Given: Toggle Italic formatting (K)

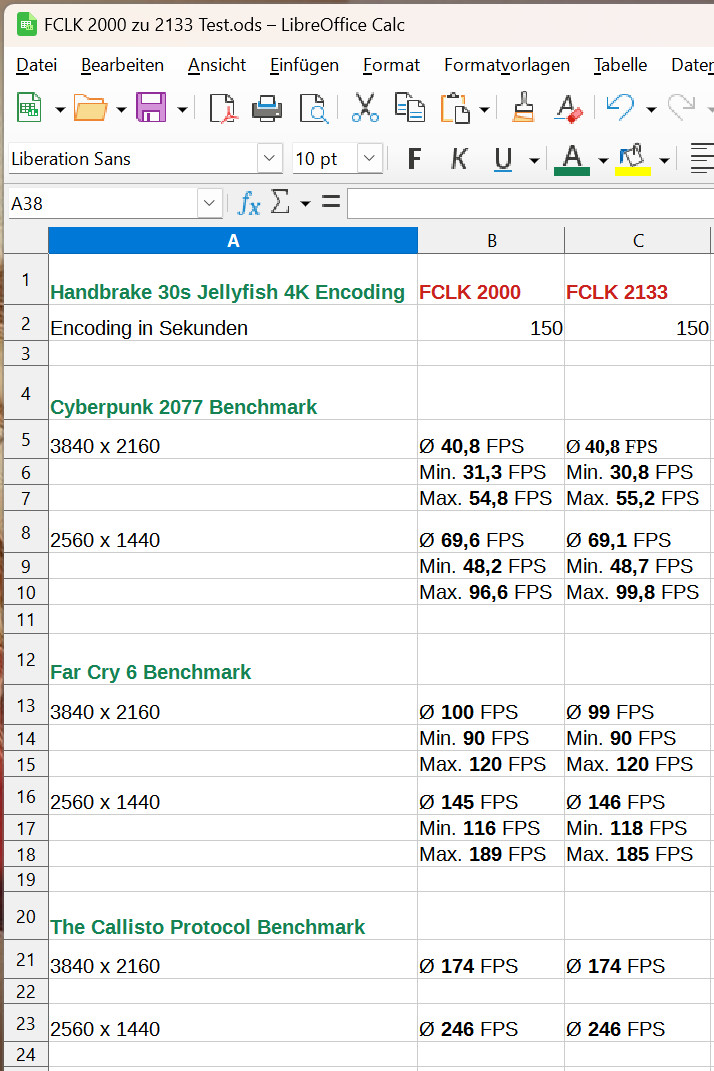Looking at the screenshot, I should (x=459, y=159).
